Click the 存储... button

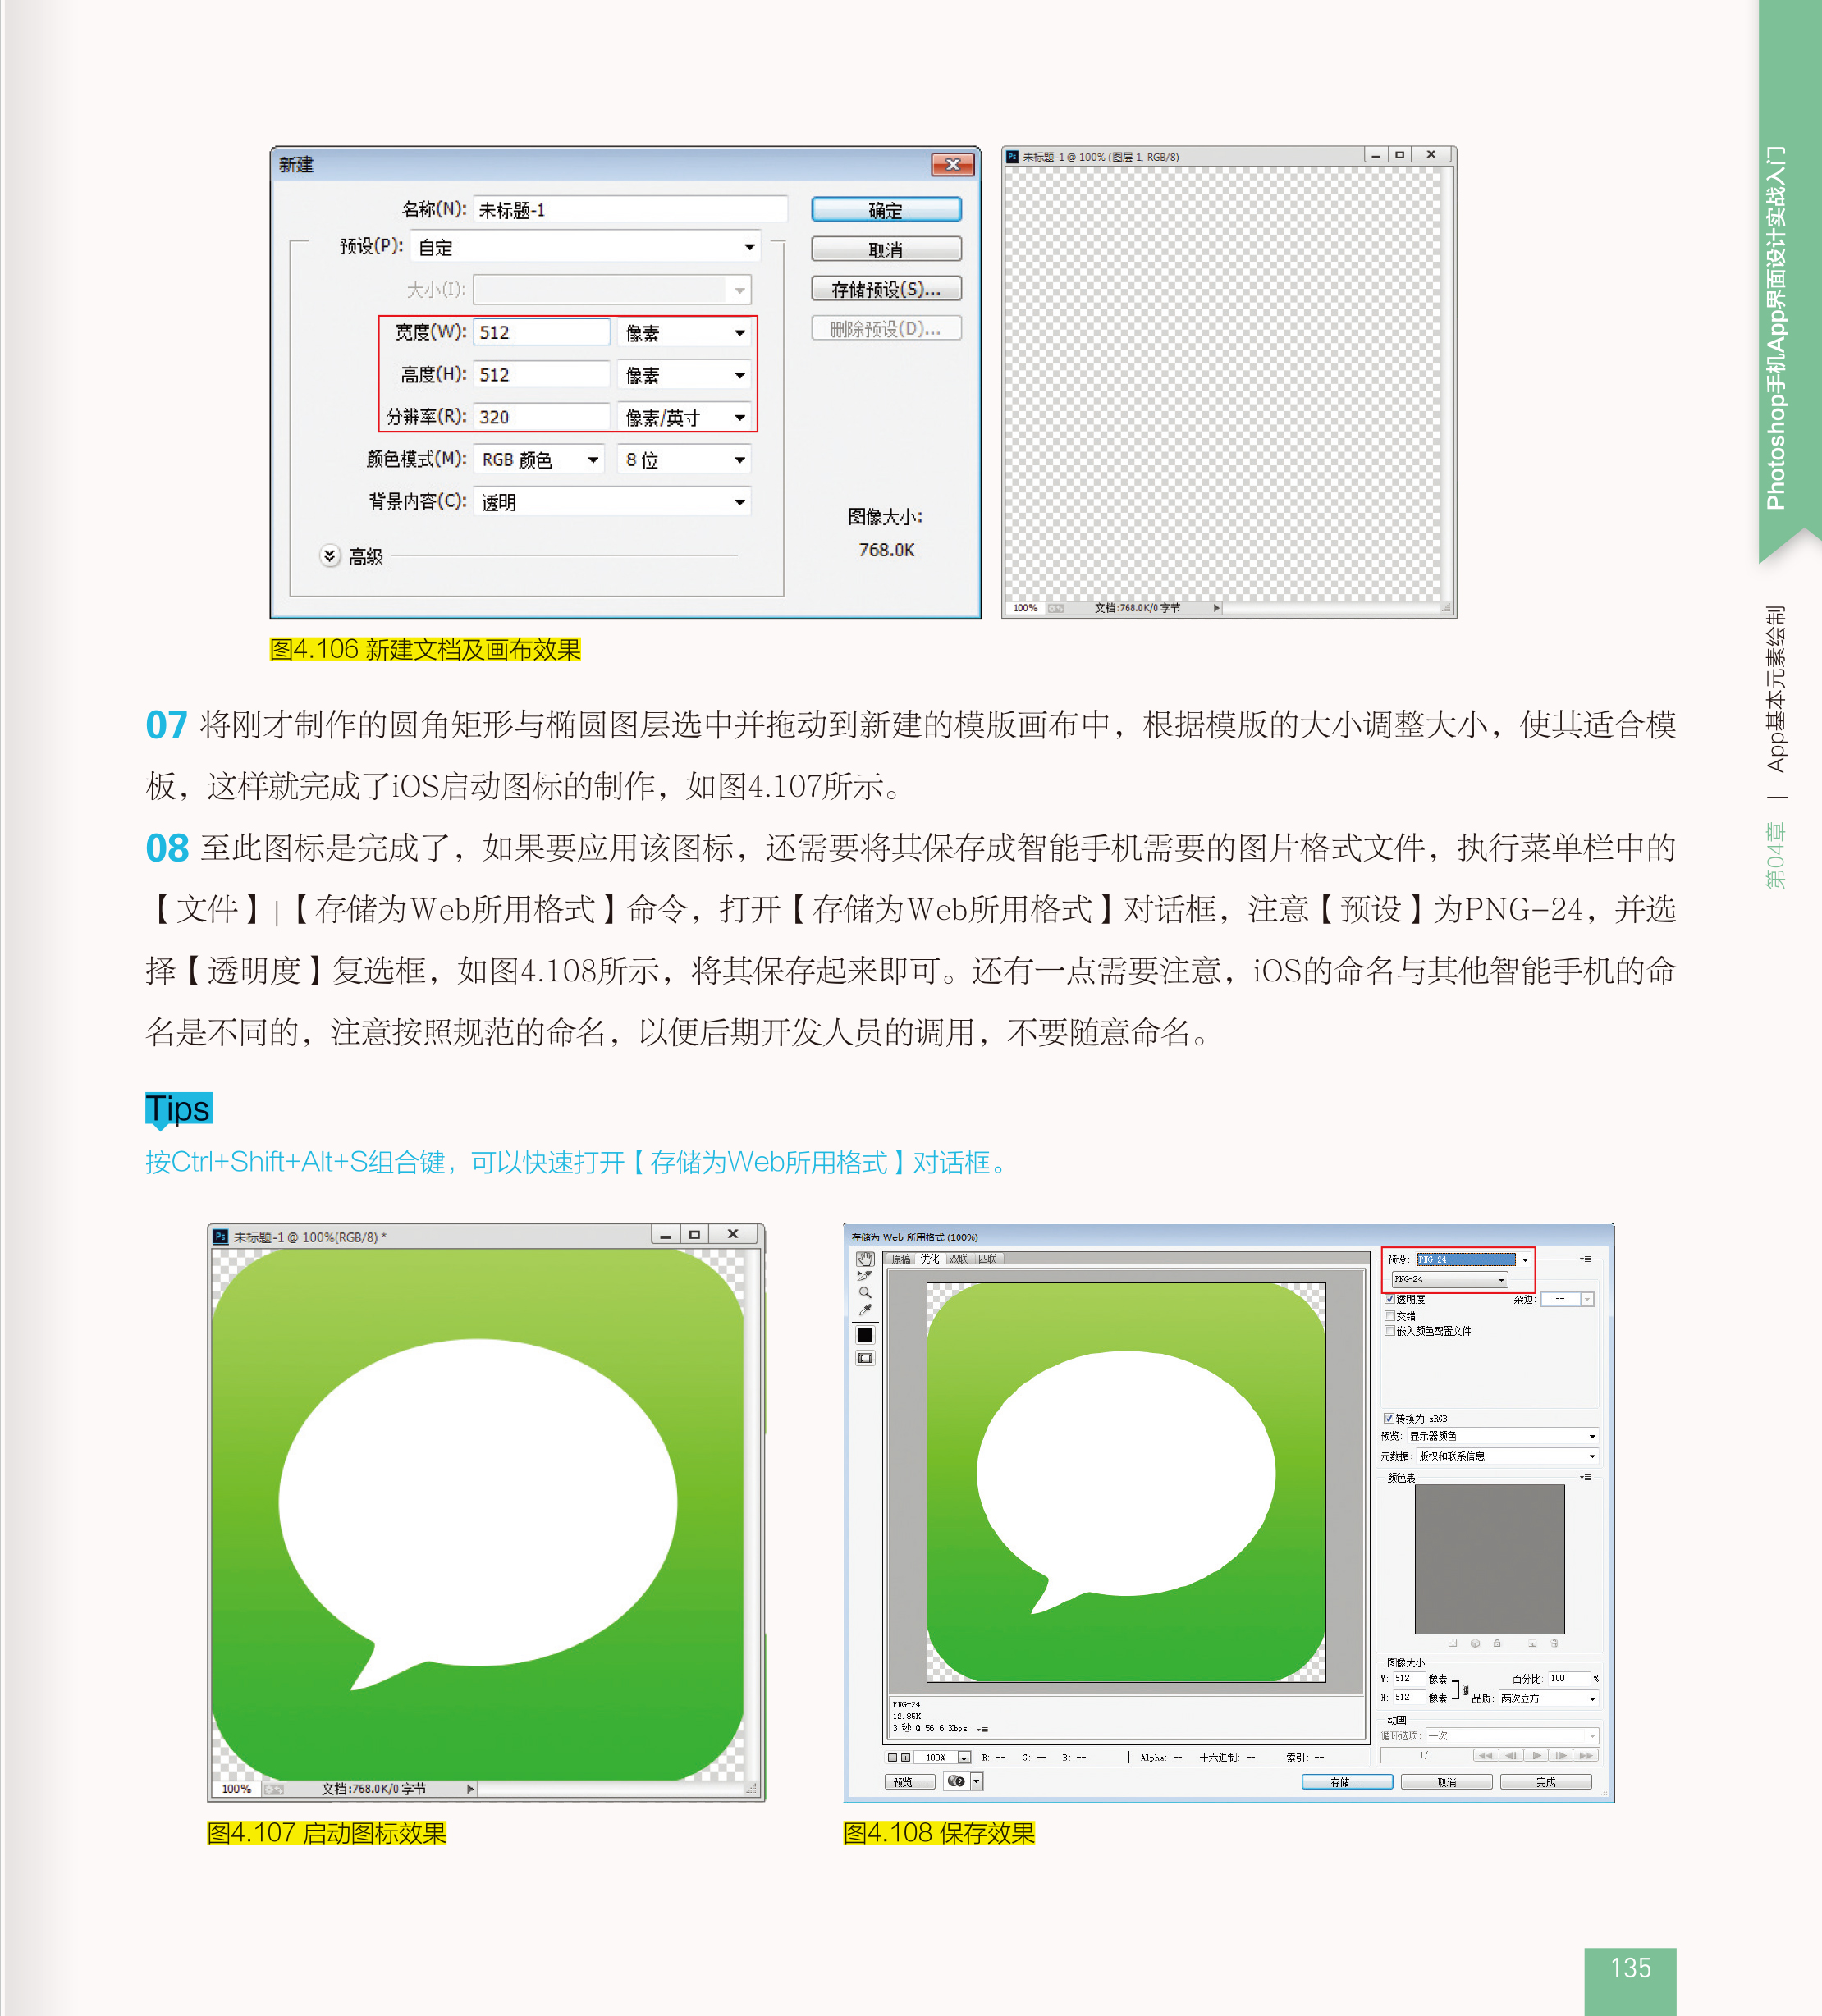pos(1346,1782)
